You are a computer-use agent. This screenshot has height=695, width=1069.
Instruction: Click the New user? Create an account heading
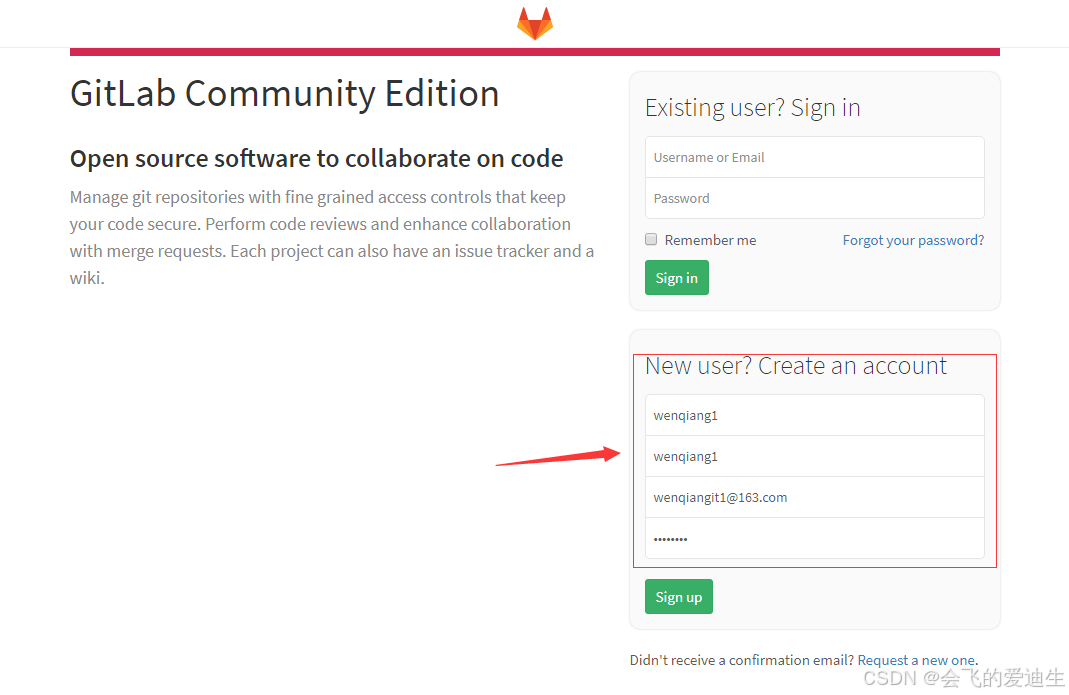coord(796,366)
